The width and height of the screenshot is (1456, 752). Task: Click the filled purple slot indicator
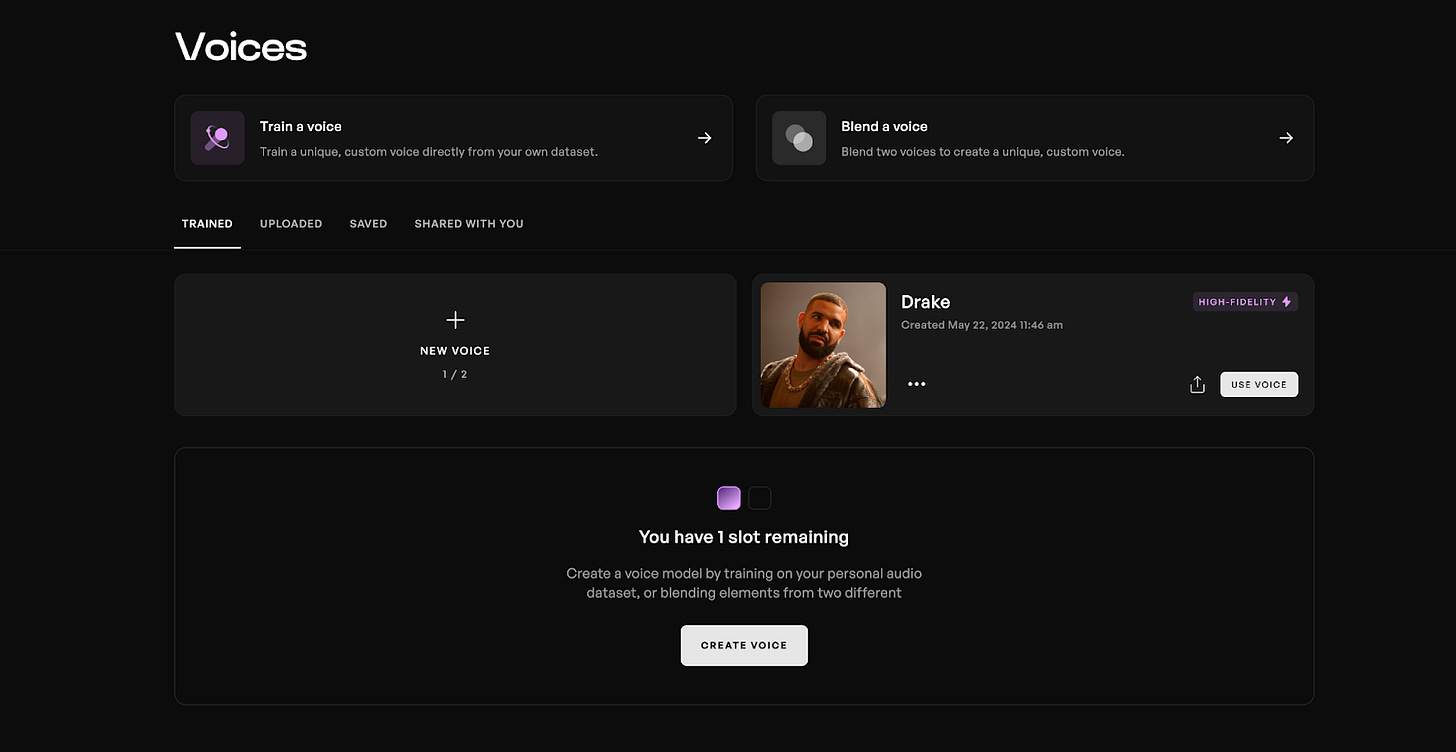point(729,498)
